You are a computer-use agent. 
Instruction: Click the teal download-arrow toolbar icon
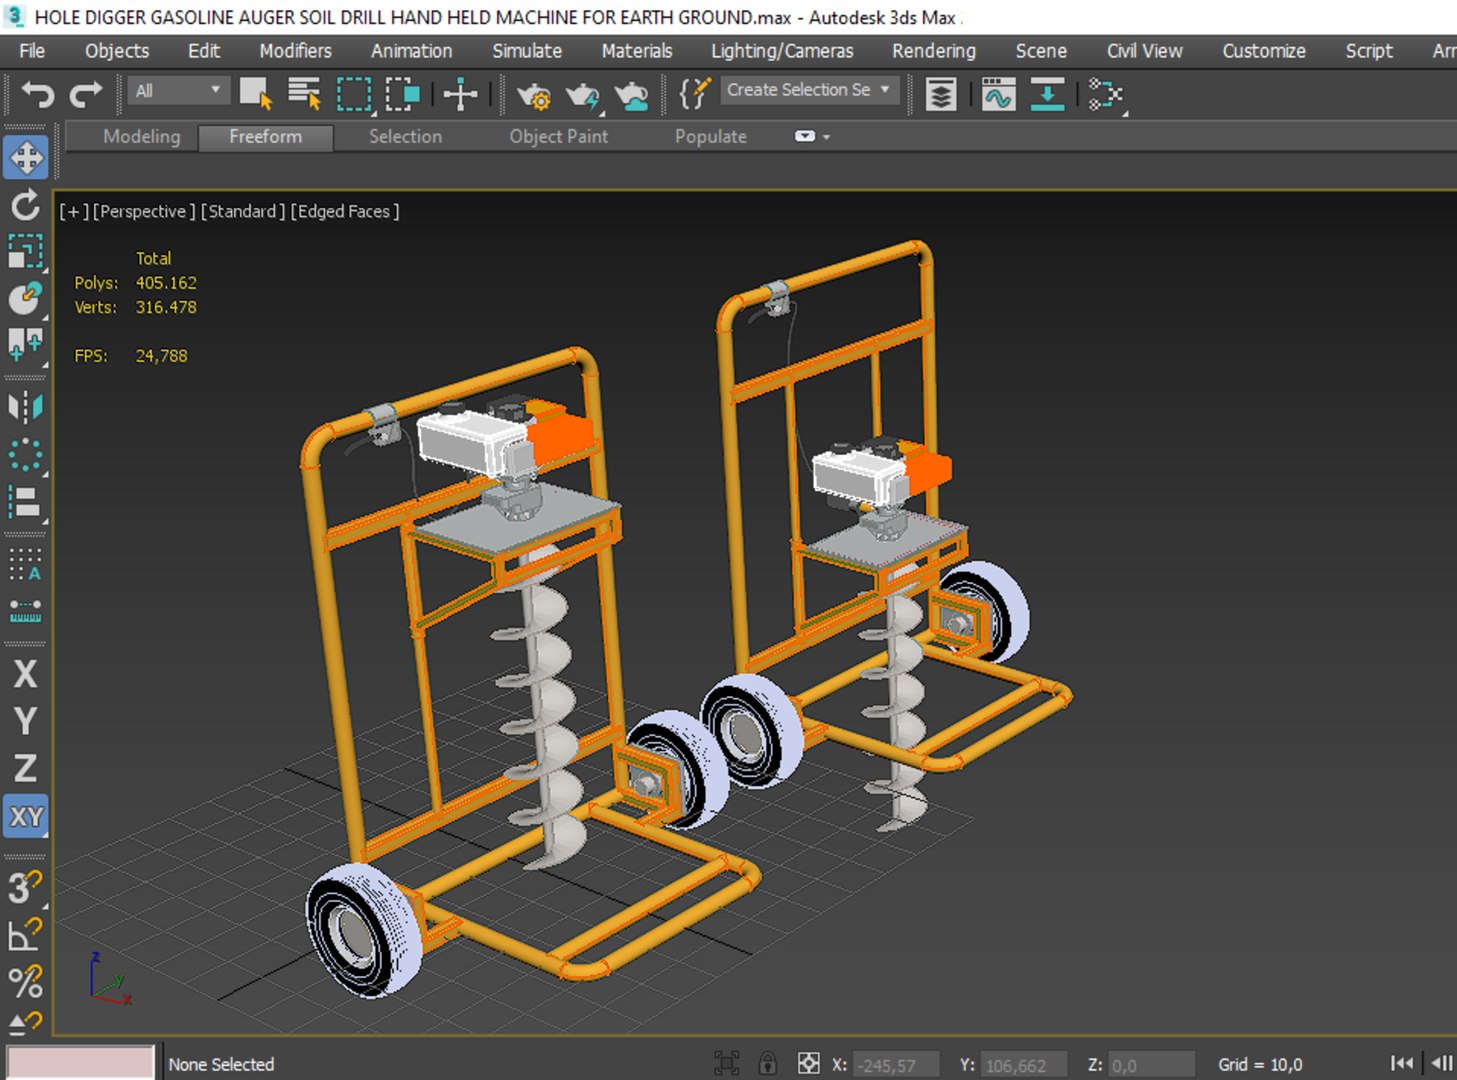coord(1047,95)
